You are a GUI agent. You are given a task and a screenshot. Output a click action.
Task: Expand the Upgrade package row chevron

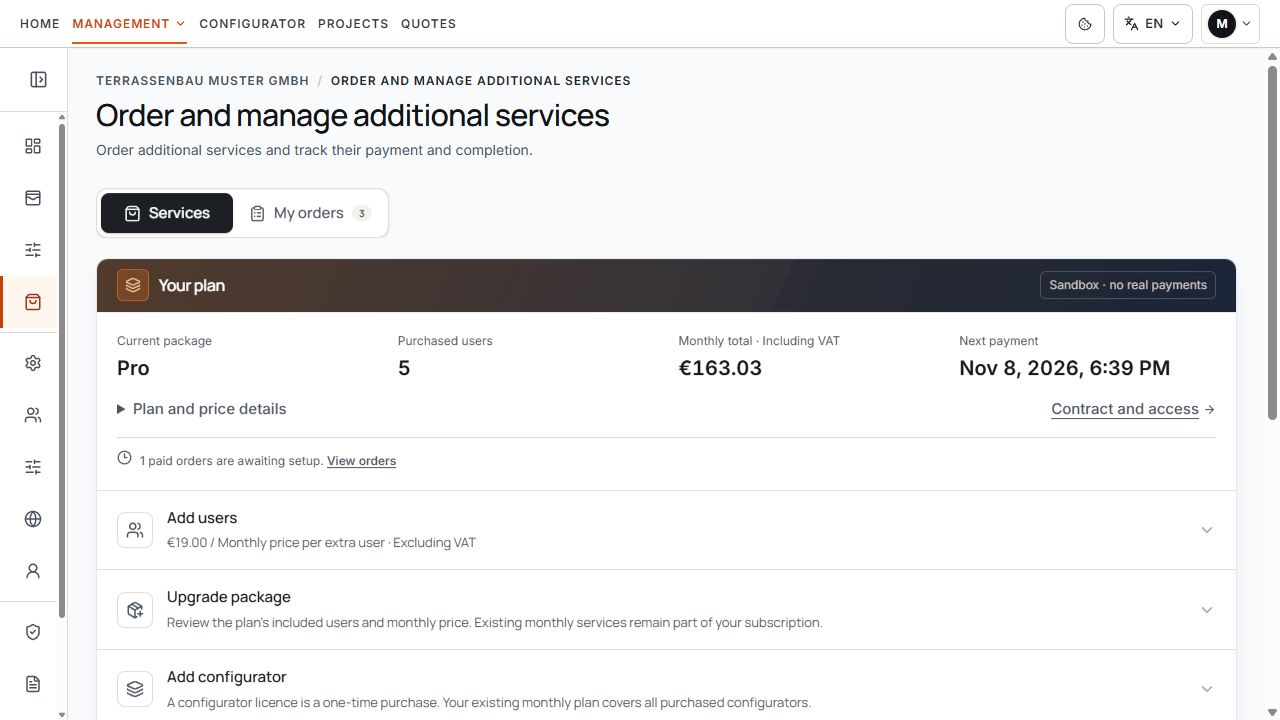[1207, 610]
